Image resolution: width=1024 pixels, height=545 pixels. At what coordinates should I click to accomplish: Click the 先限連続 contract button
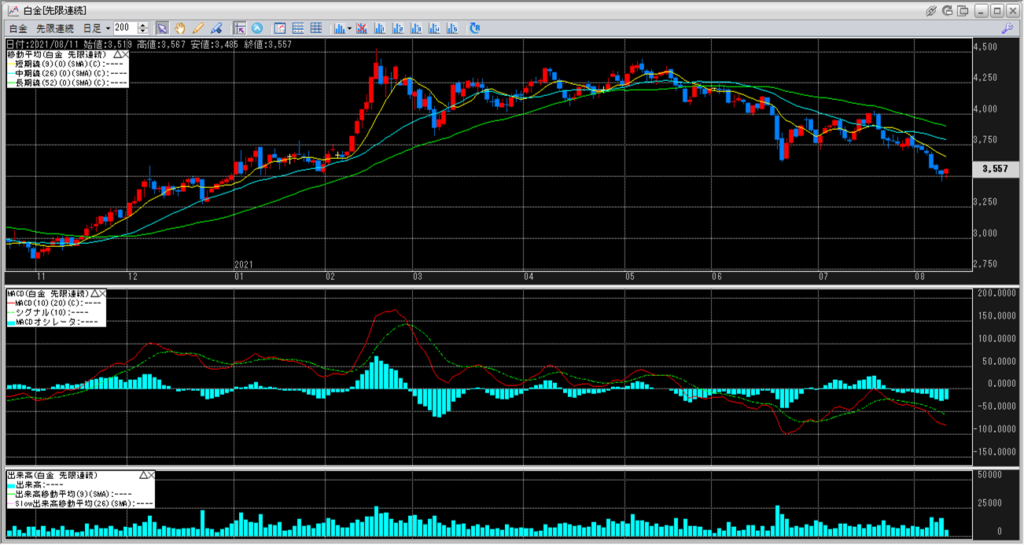(x=55, y=28)
